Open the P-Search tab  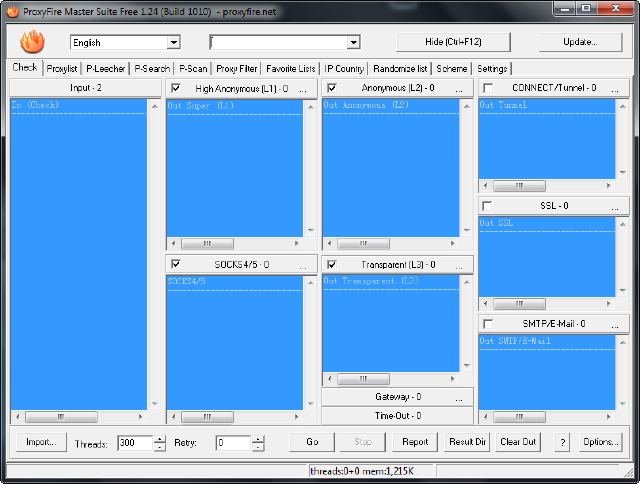152,69
